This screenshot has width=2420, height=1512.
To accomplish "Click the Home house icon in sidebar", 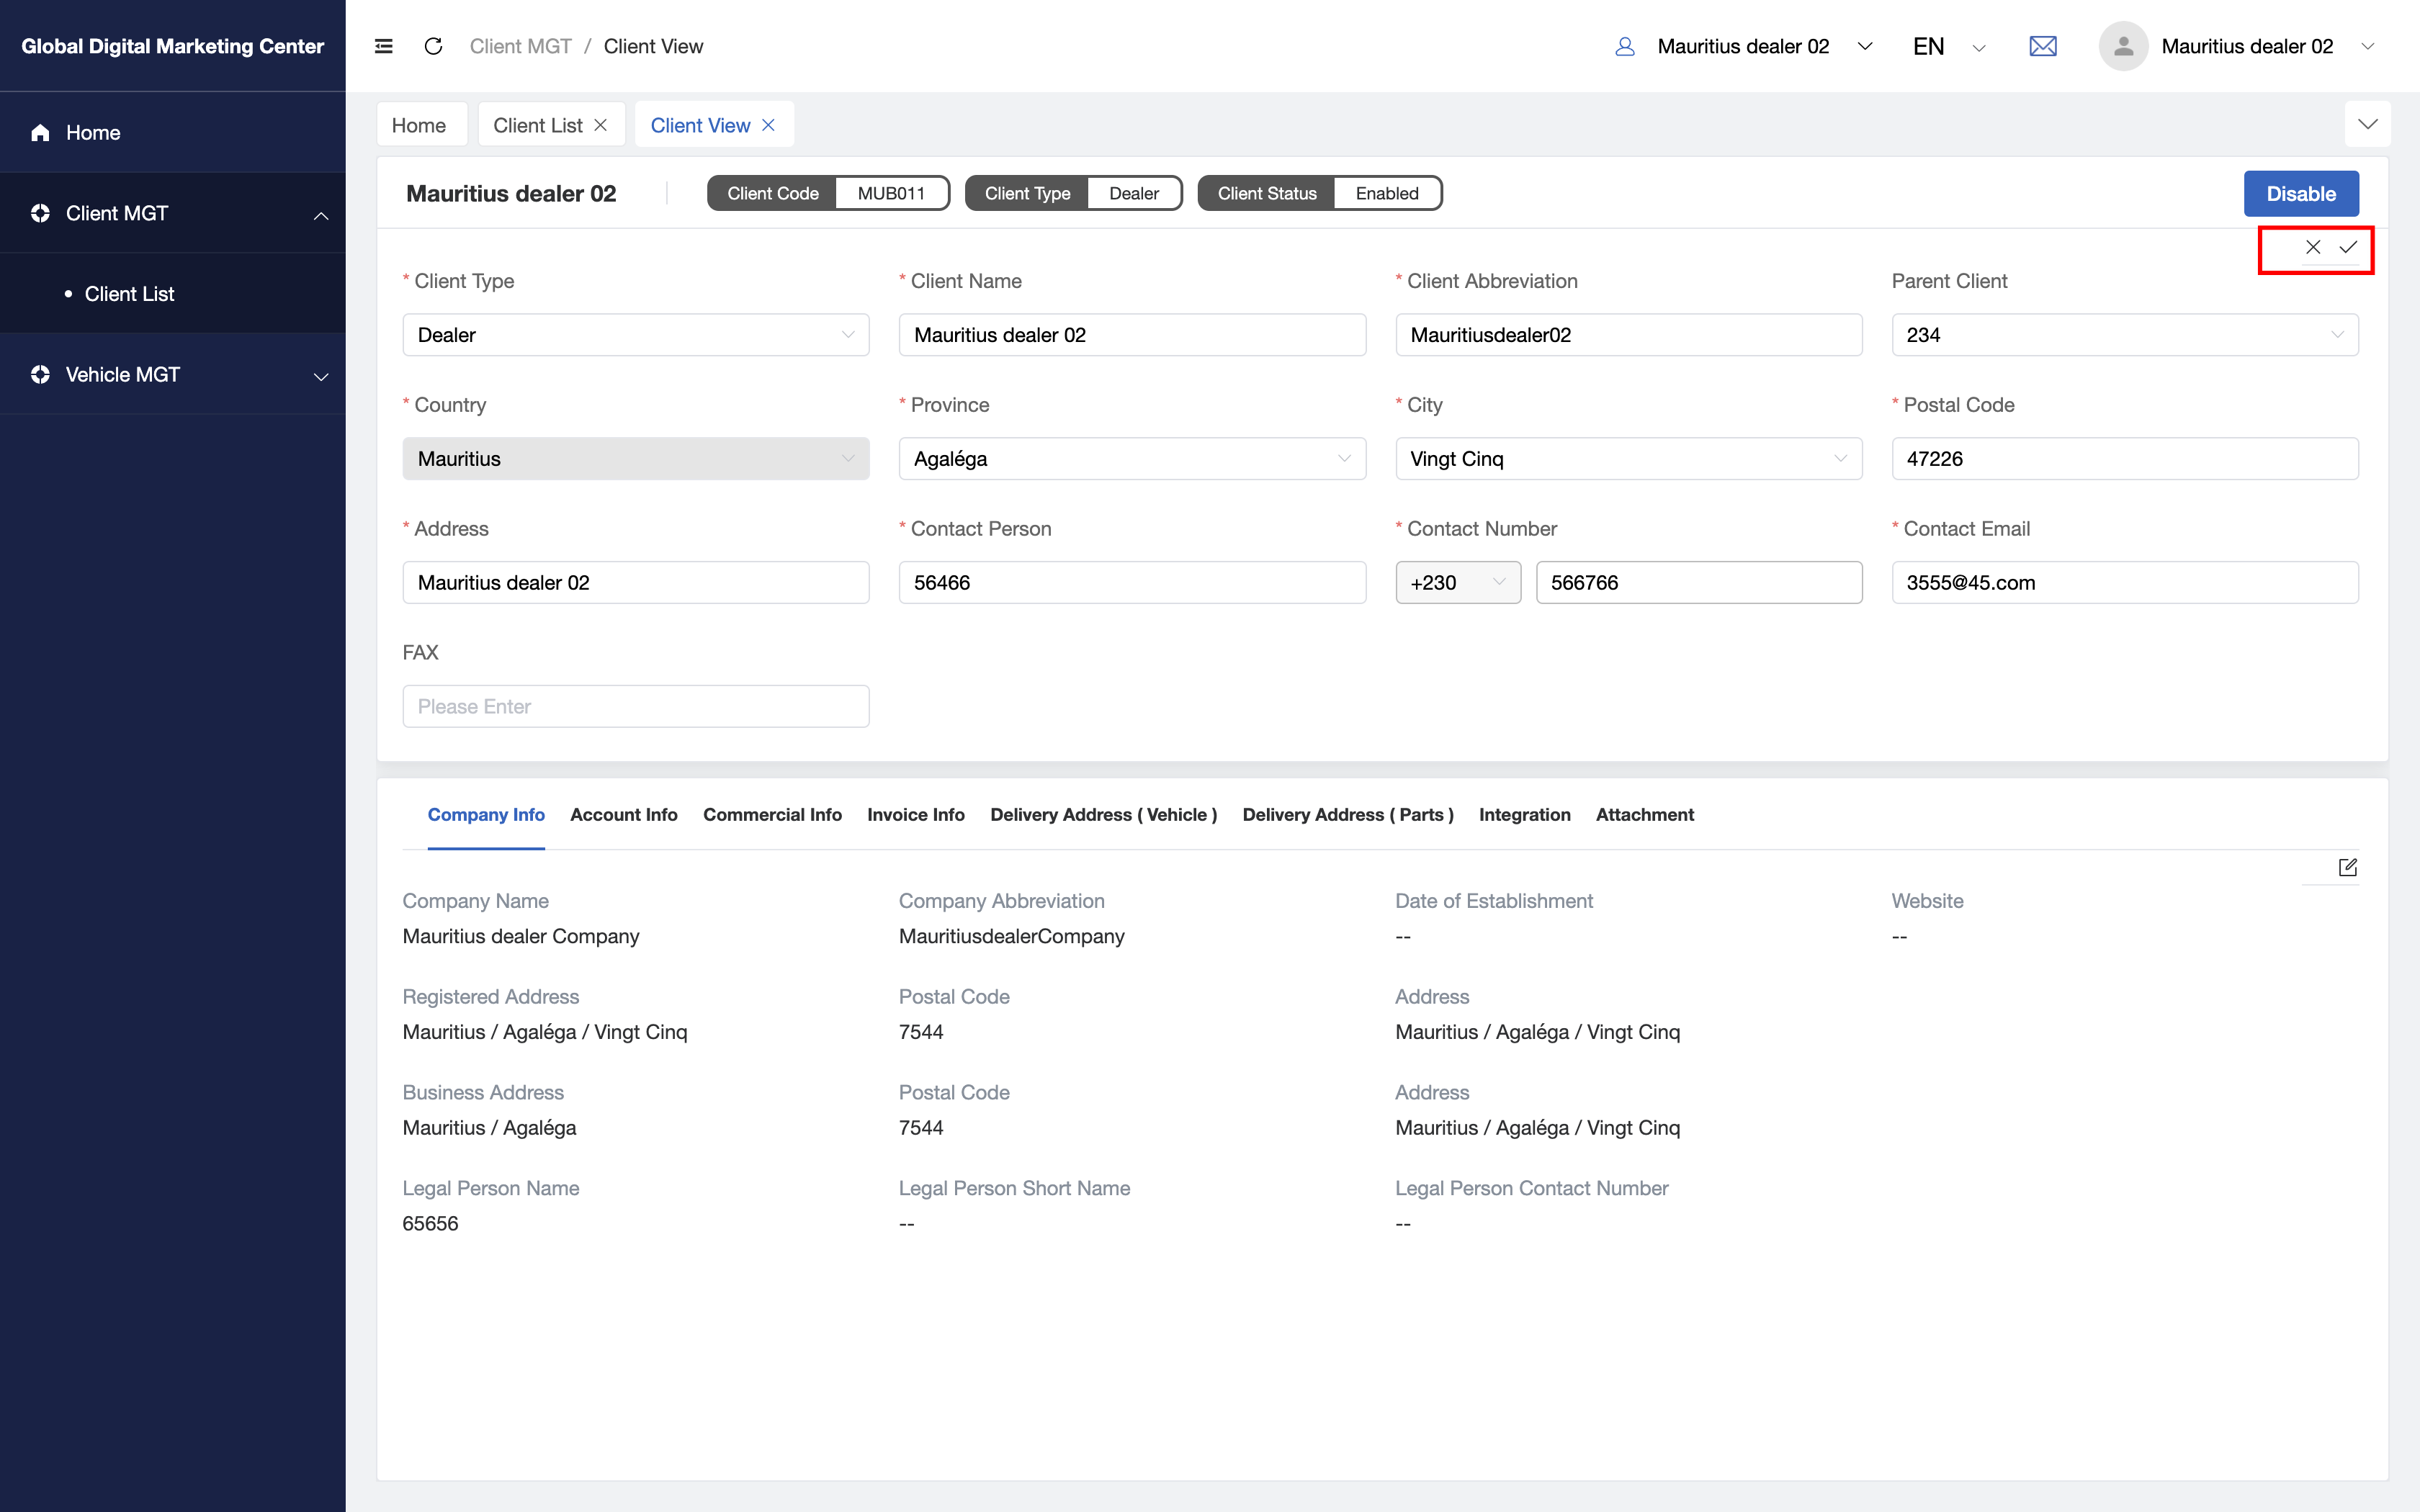I will click(40, 133).
